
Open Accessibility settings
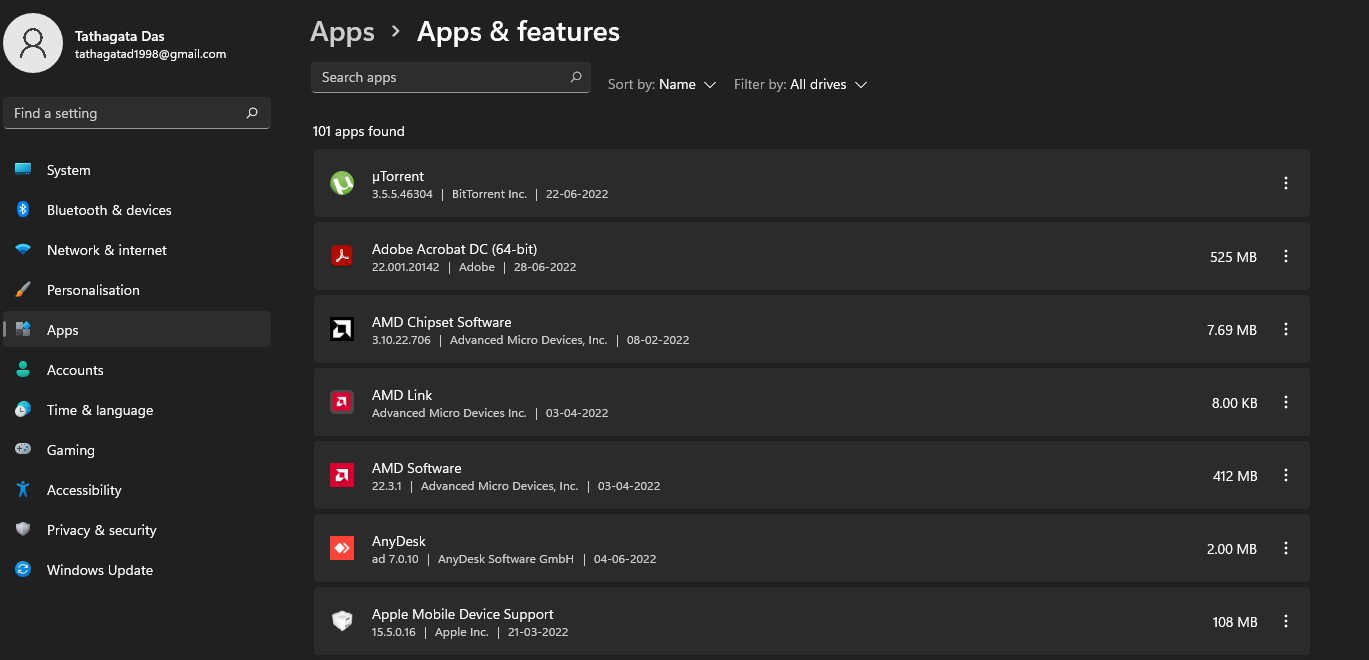tap(137, 490)
